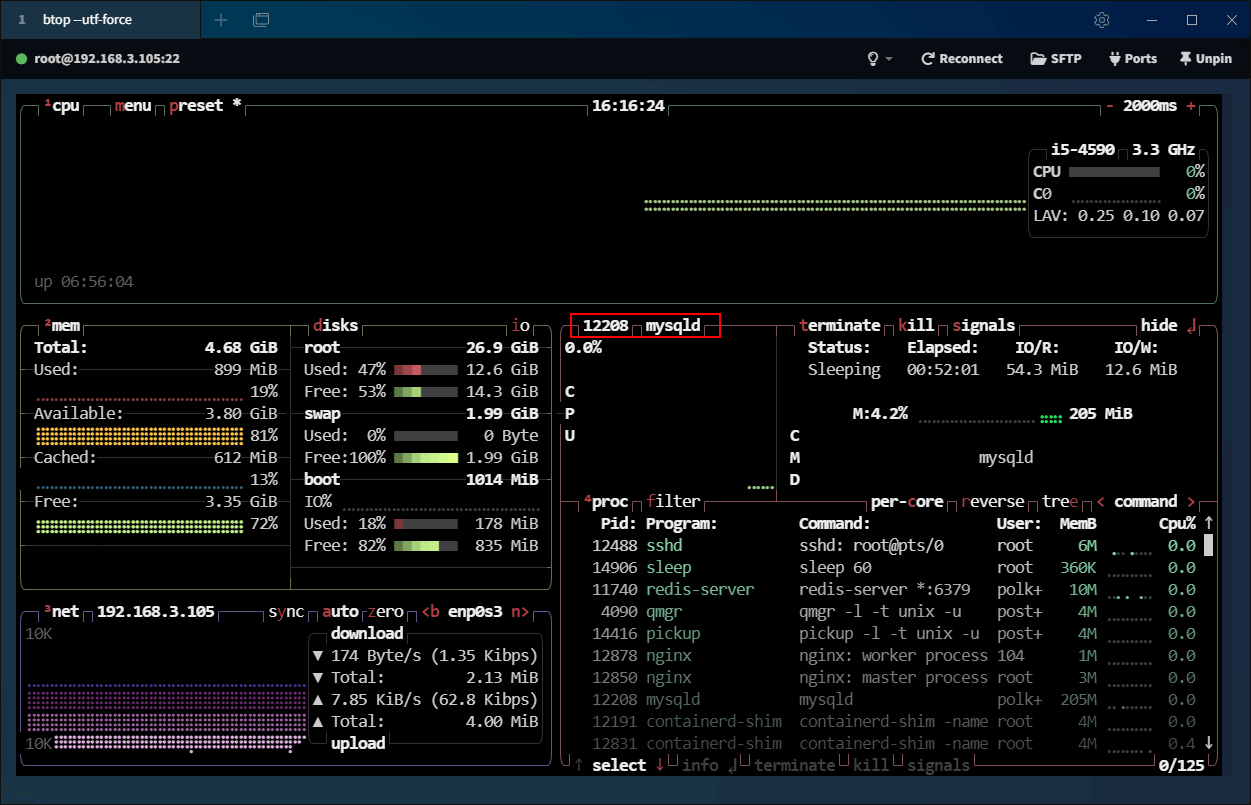Click kill in the proc footer
Screen dimensions: 1251x805
(871, 765)
